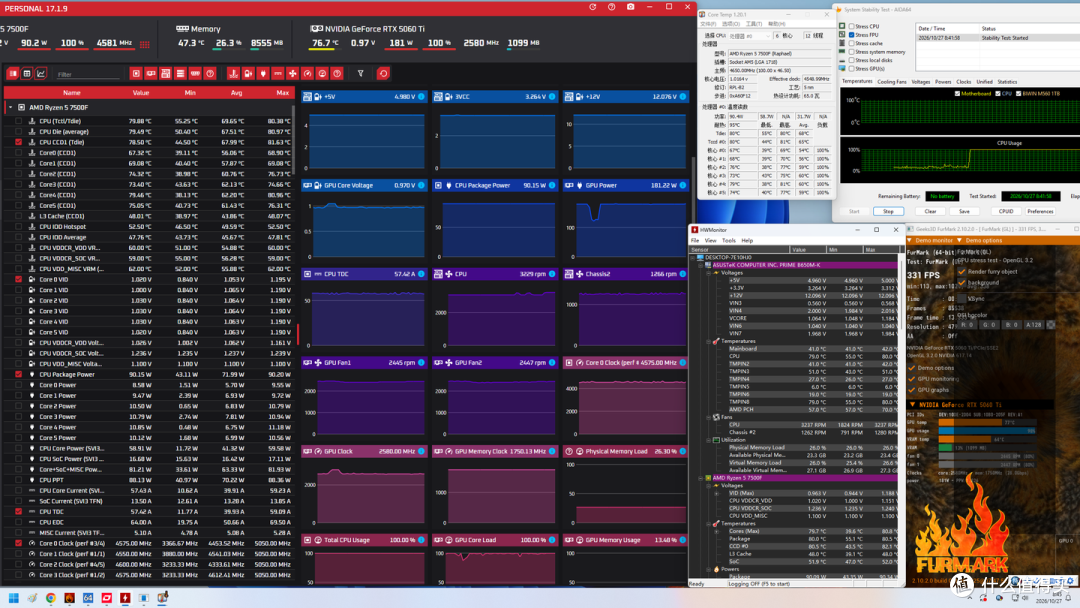Click the funnel filter icon in the toolbar
Image resolution: width=1080 pixels, height=608 pixels.
360,74
